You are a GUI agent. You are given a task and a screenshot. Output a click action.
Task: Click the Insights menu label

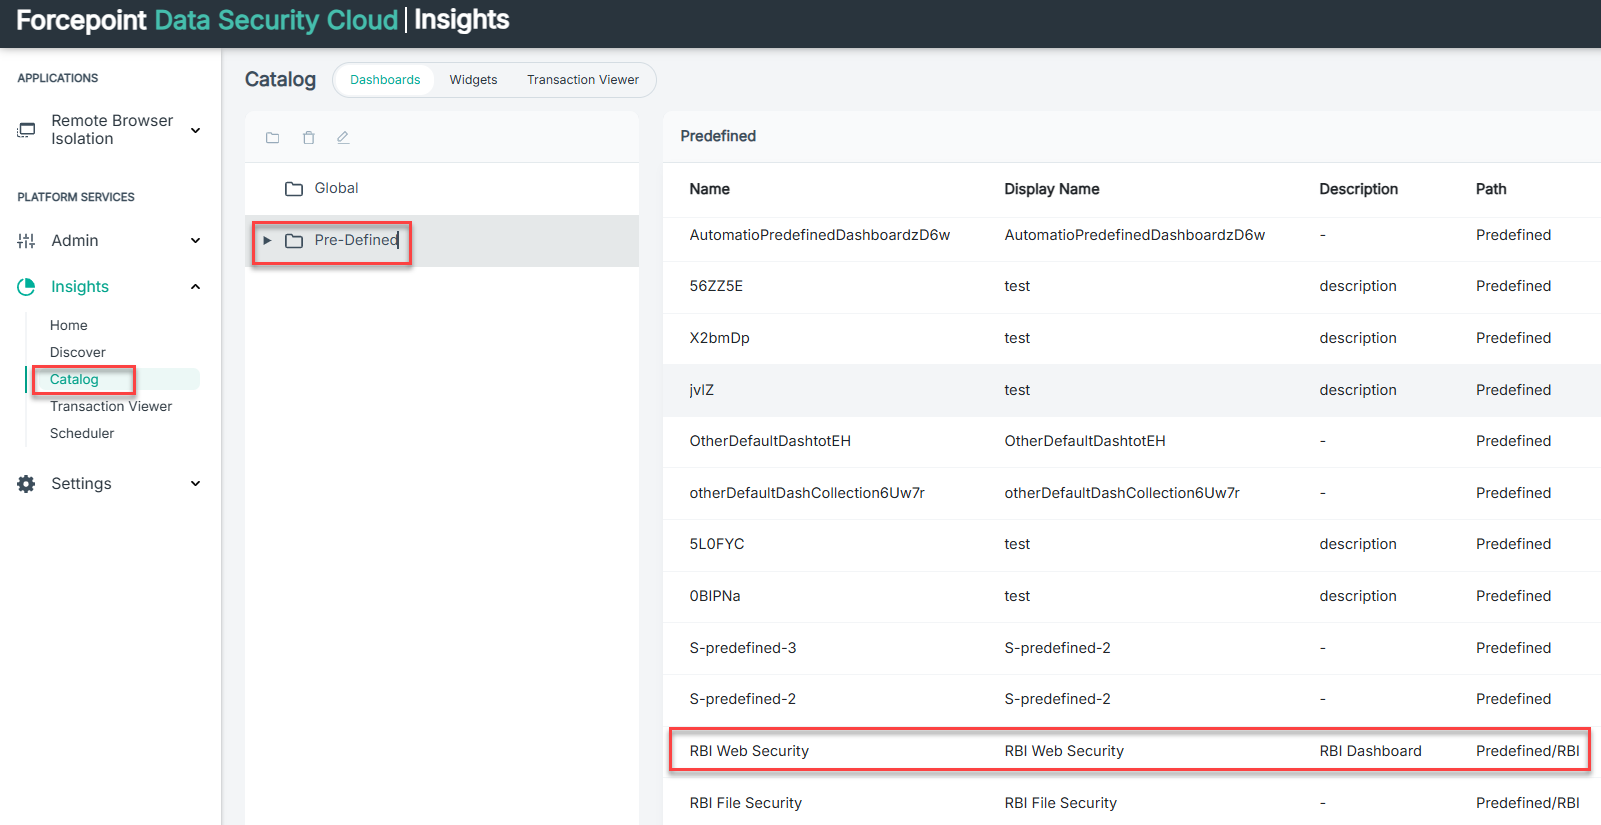click(80, 287)
